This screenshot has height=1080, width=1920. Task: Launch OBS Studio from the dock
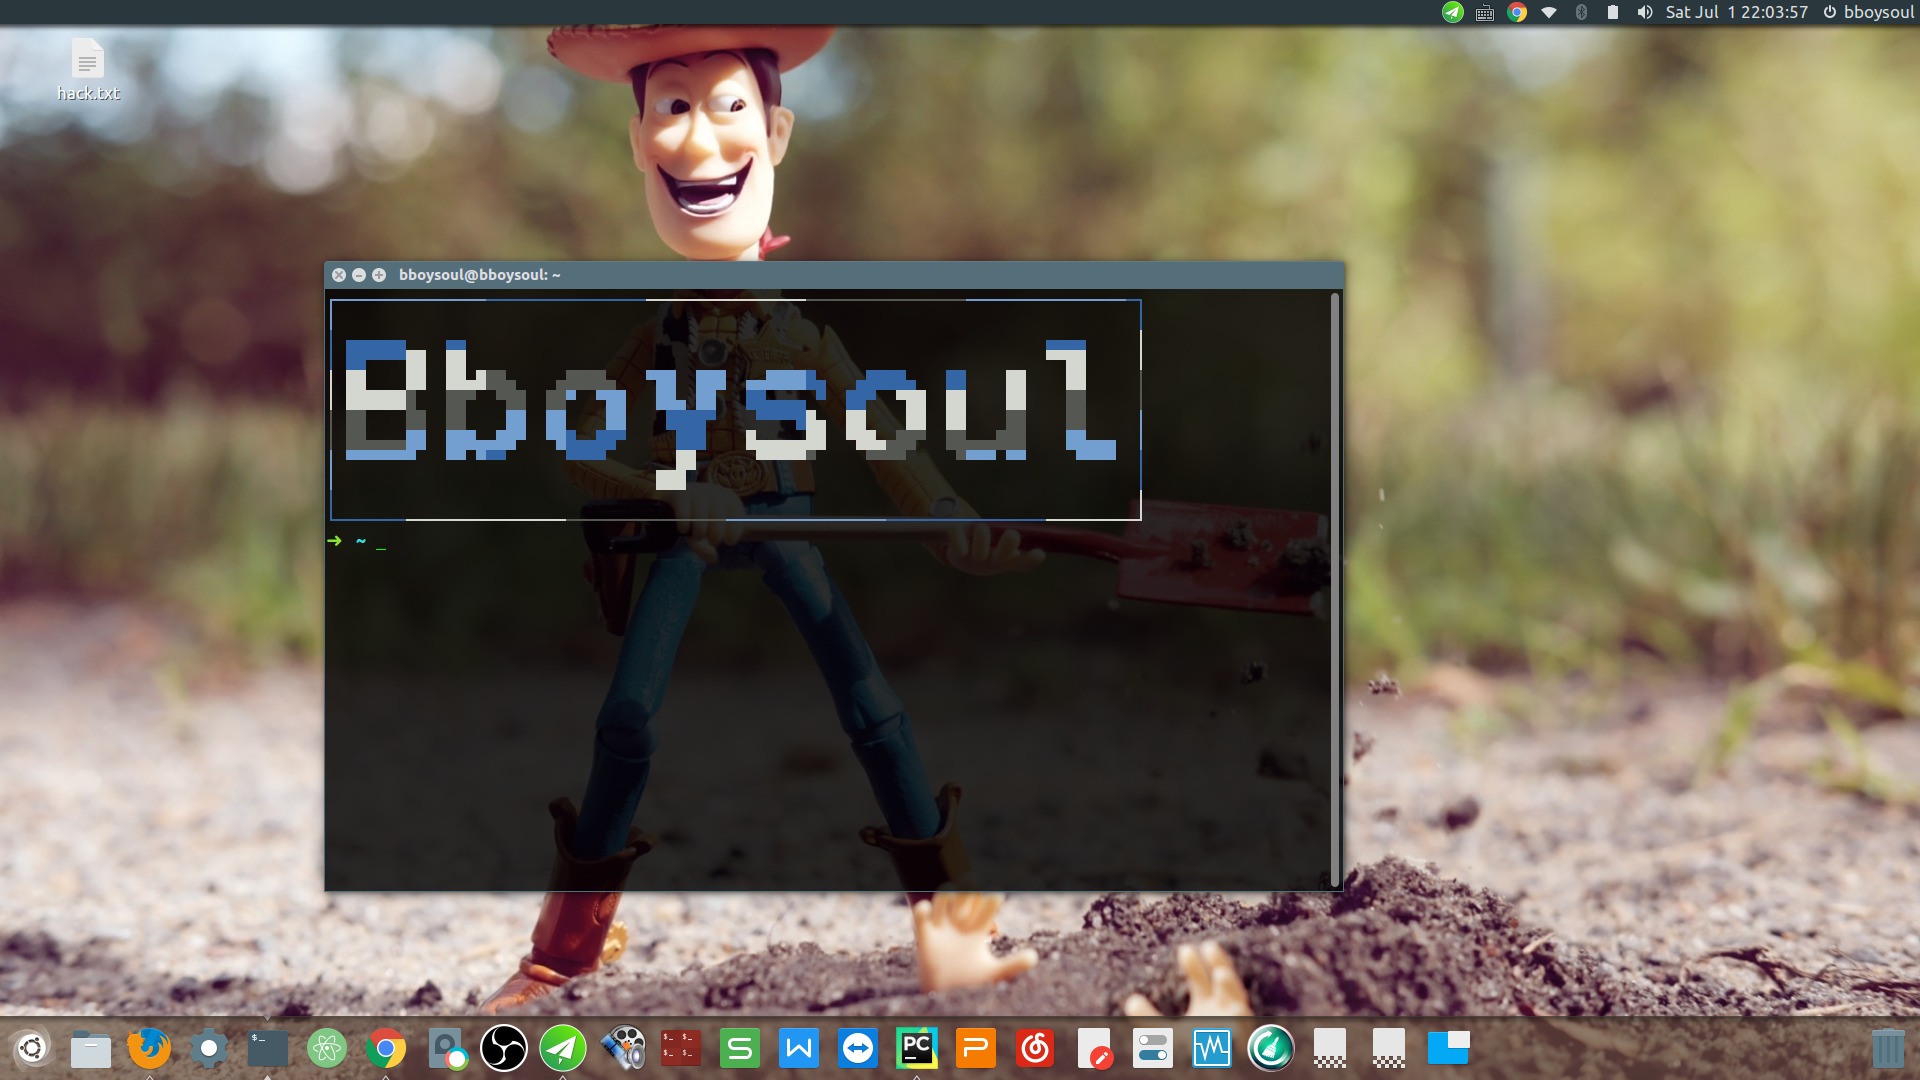click(504, 1048)
